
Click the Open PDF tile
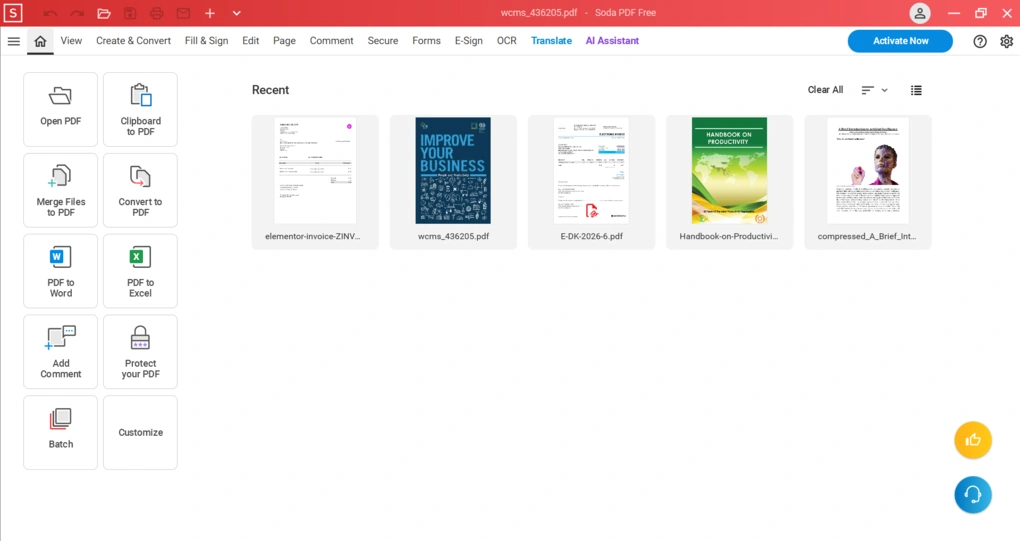(x=60, y=109)
